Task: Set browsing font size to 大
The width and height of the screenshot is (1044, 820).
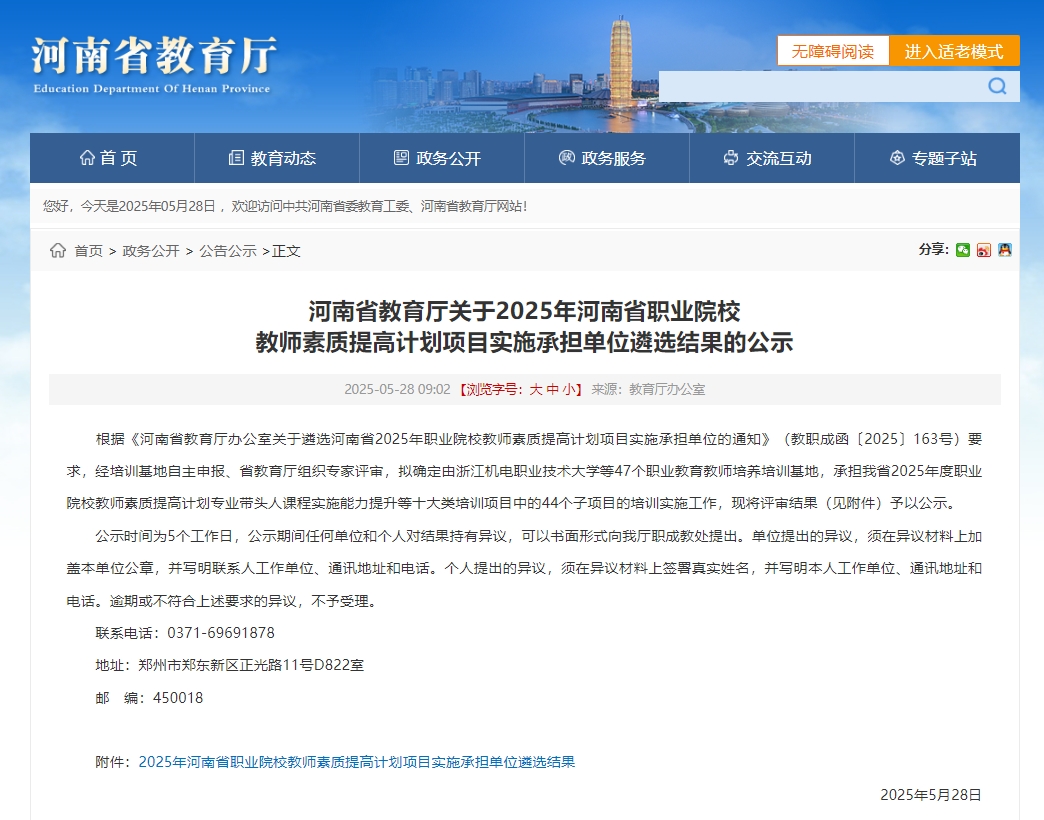Action: 536,389
